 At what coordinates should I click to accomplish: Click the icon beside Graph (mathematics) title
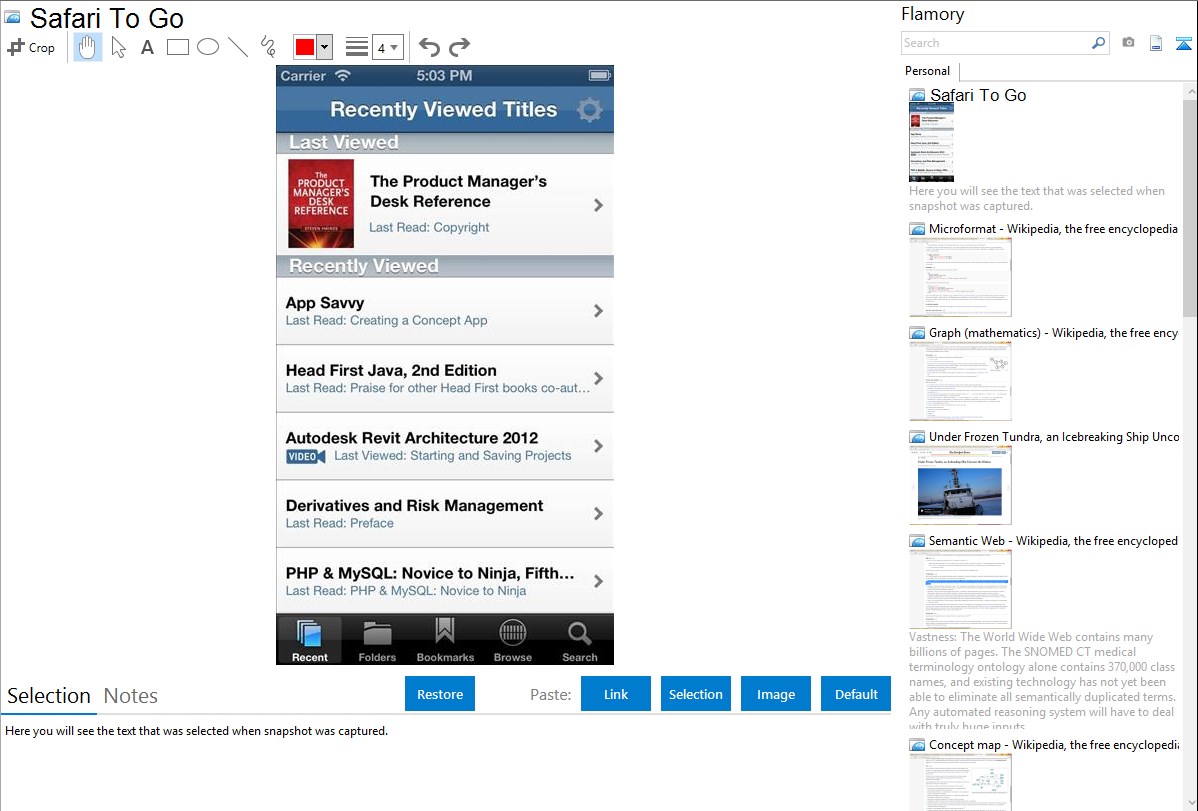pyautogui.click(x=917, y=333)
